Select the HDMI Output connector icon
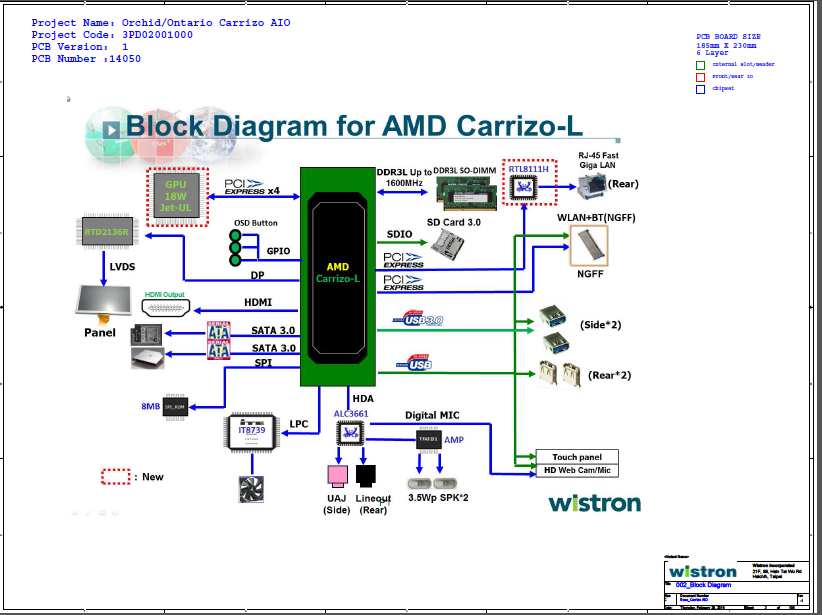 166,307
